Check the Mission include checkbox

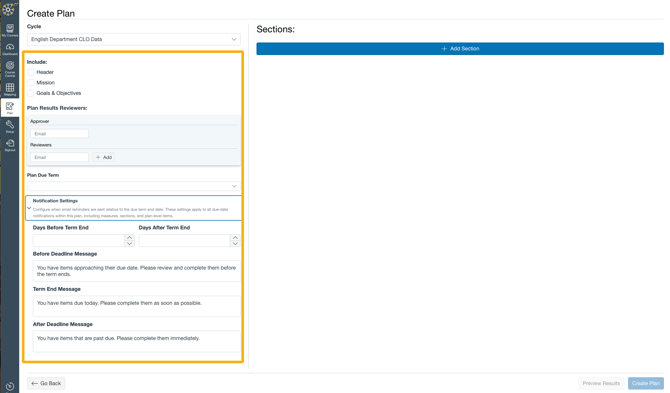coord(31,82)
